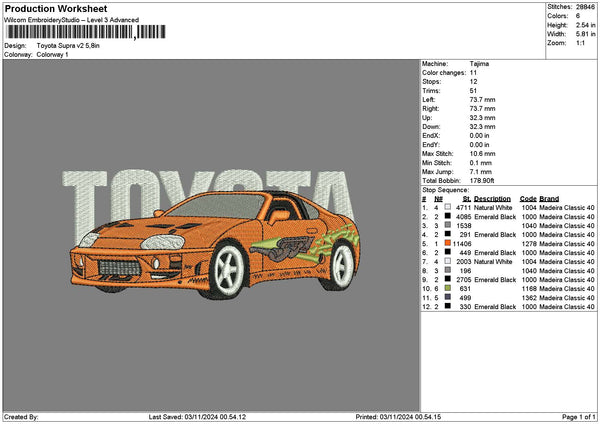The width and height of the screenshot is (600, 424).
Task: Click the Stops value 12
Action: click(x=473, y=82)
